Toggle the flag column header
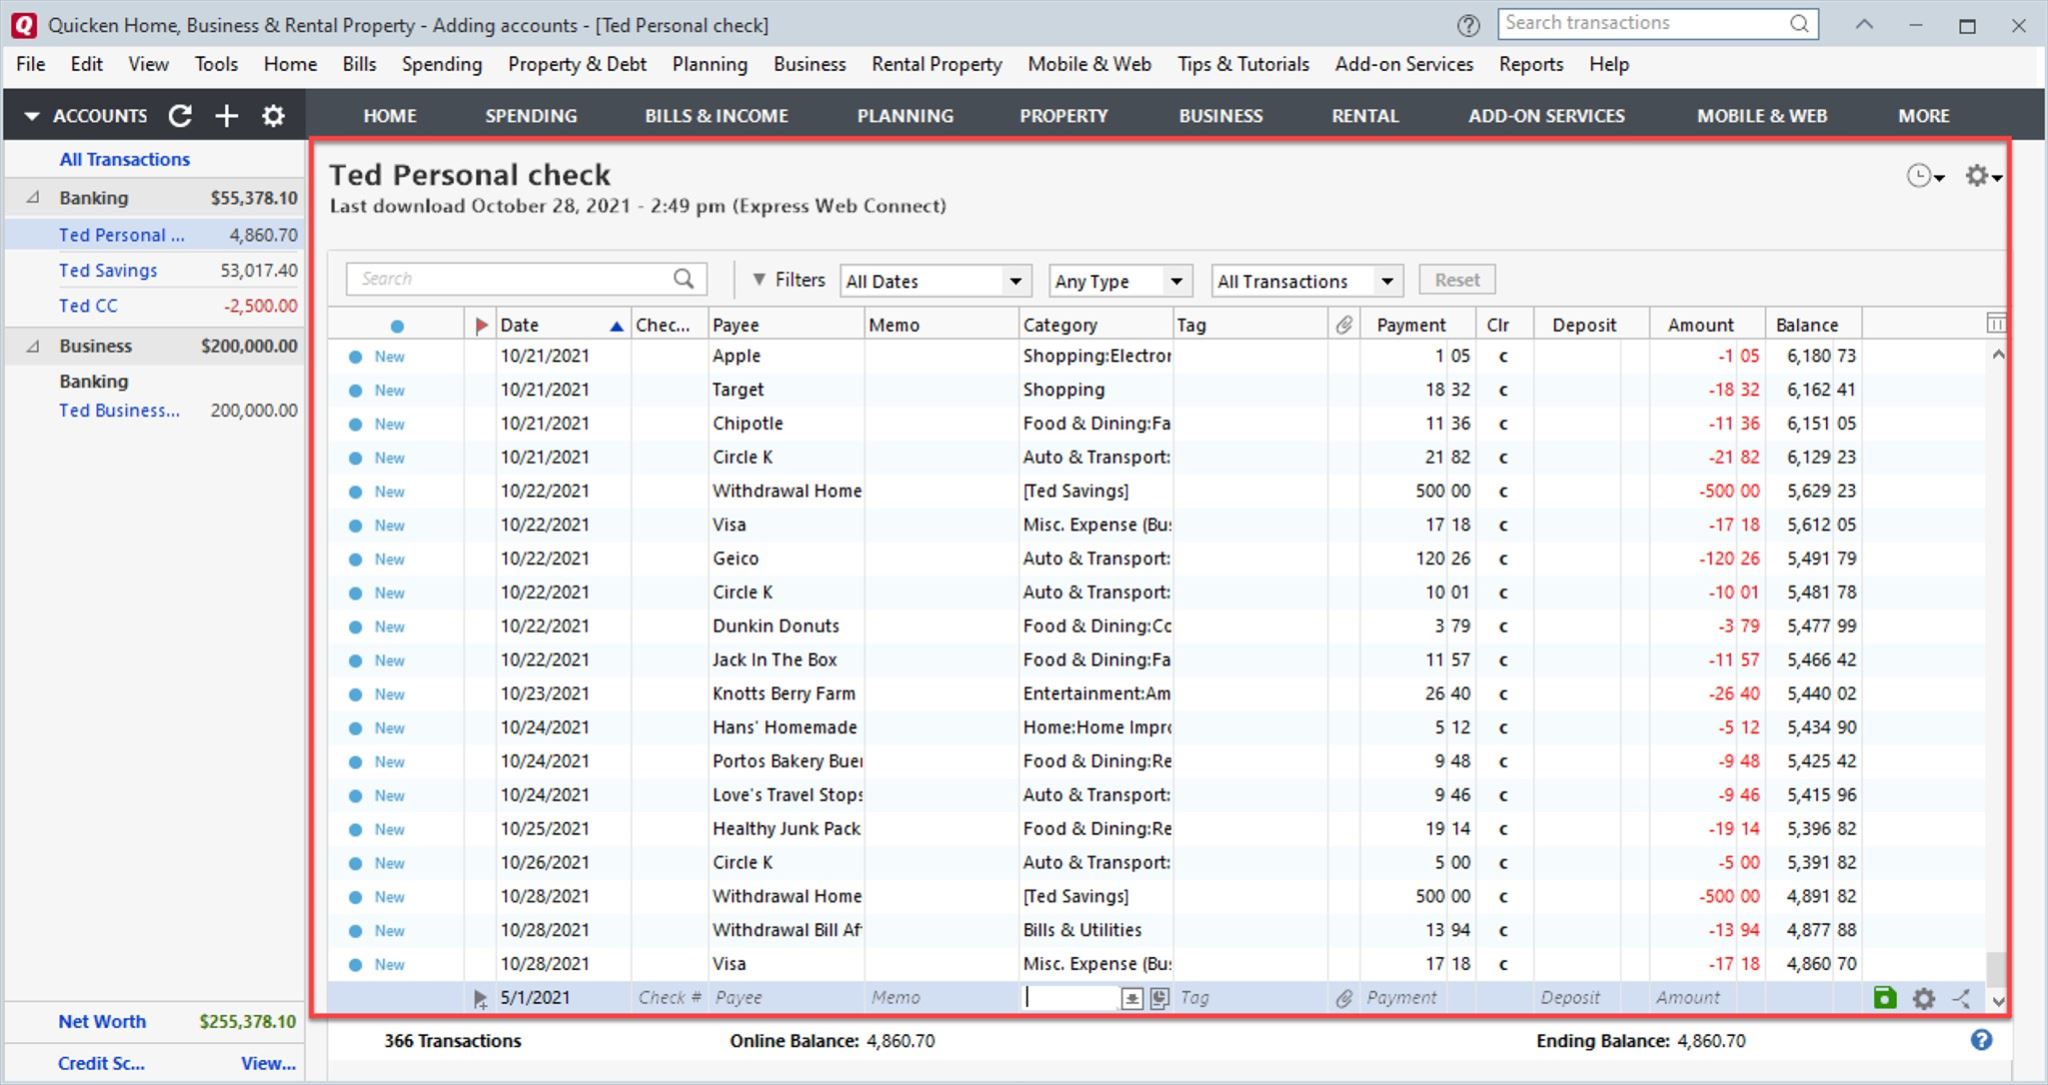The width and height of the screenshot is (2048, 1085). coord(481,325)
